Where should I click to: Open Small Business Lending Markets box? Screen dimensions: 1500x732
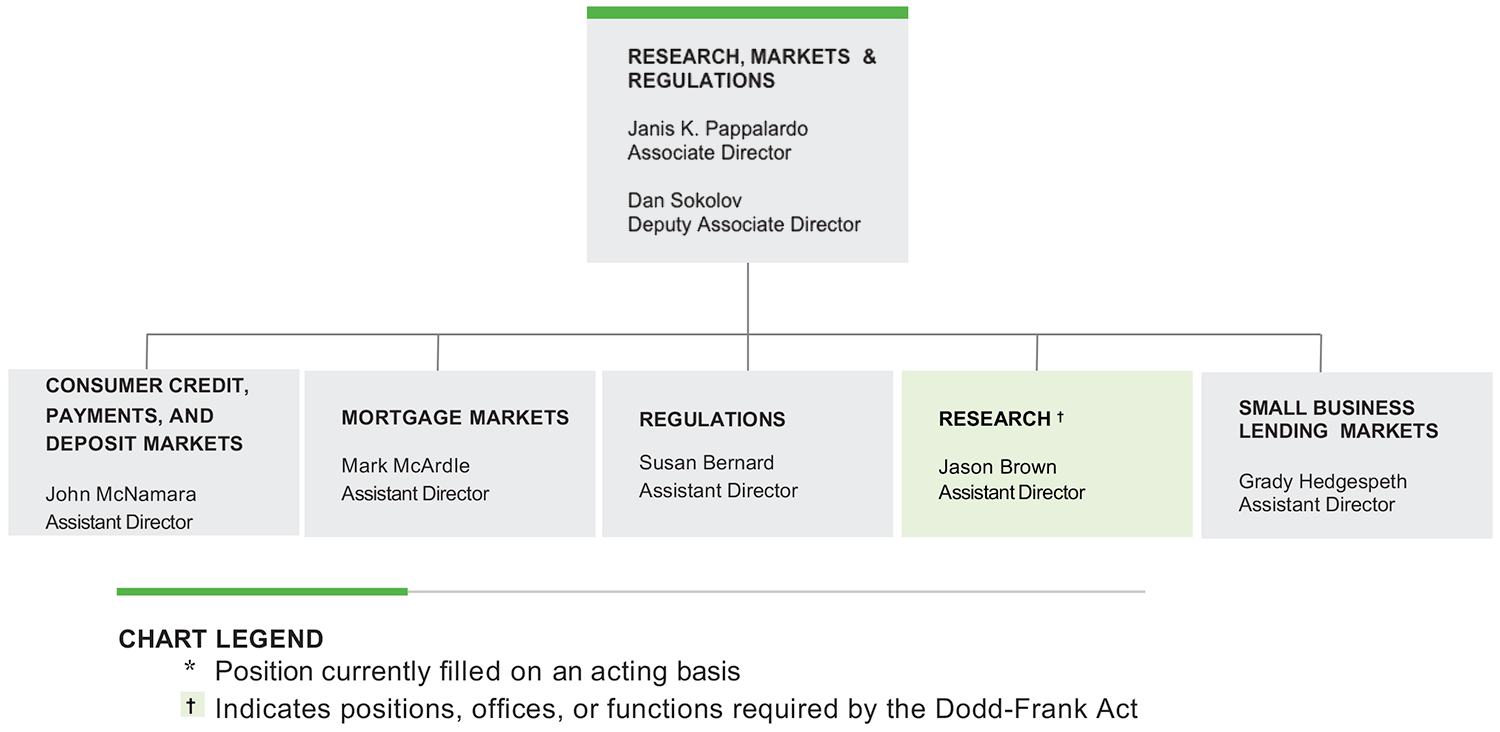tap(1346, 455)
